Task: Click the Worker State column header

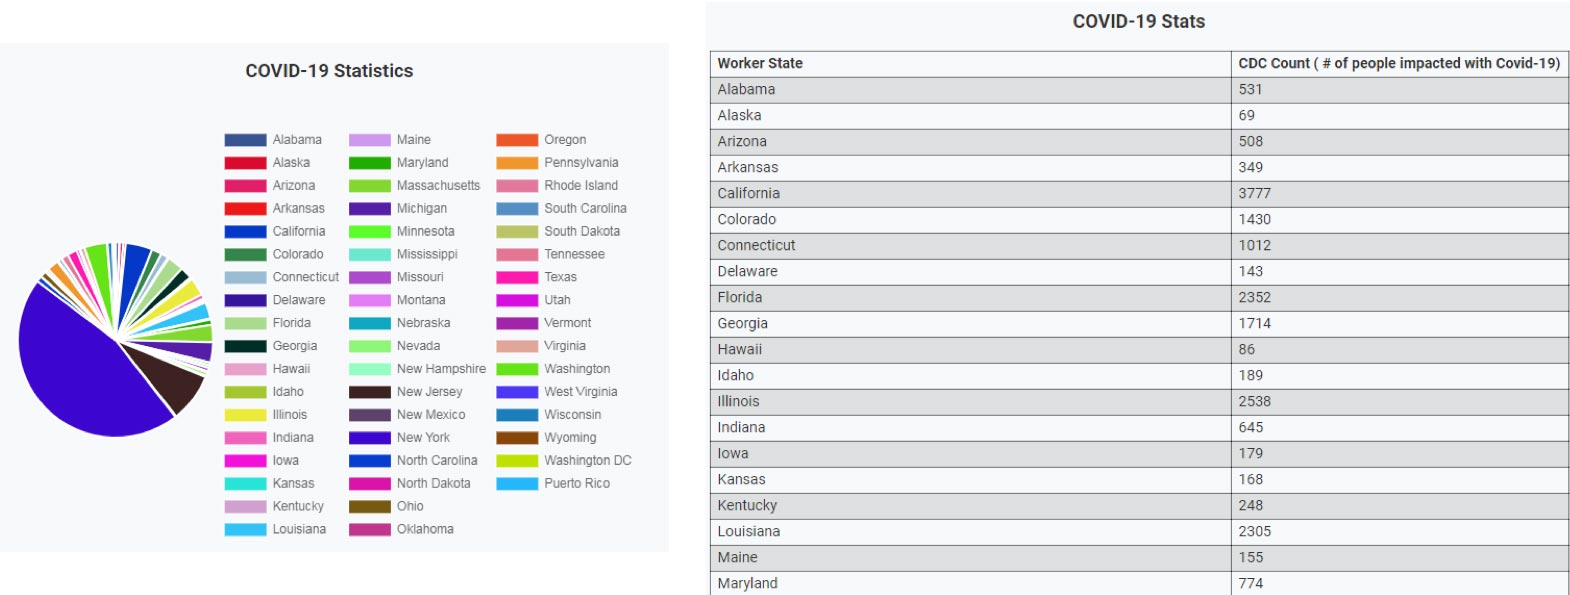Action: (760, 63)
